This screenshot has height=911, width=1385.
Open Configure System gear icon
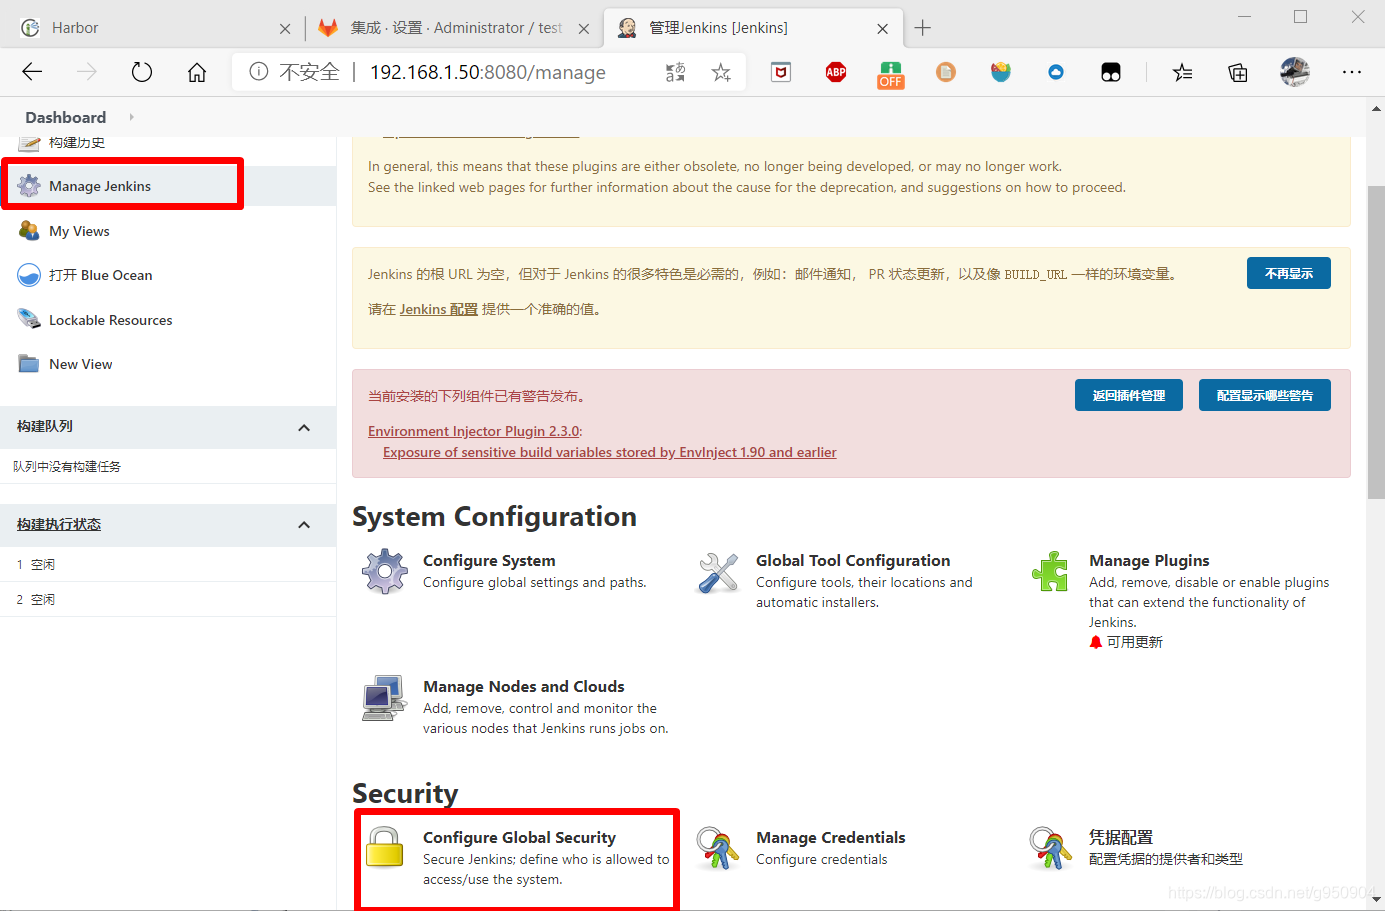pos(385,572)
